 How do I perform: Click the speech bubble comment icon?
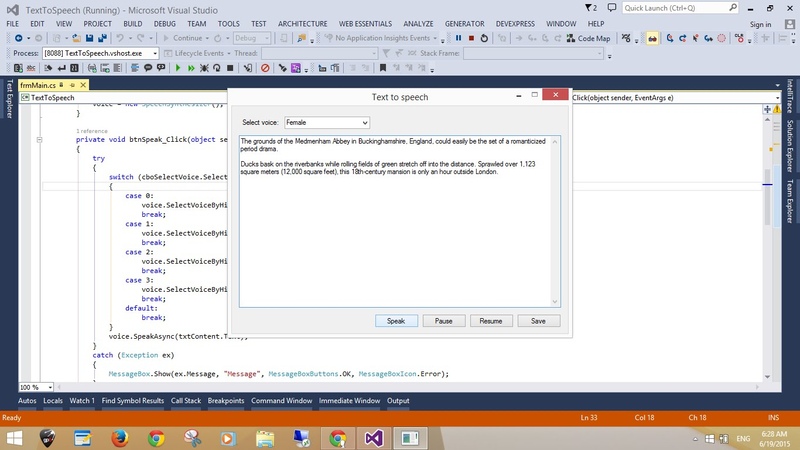(x=148, y=68)
